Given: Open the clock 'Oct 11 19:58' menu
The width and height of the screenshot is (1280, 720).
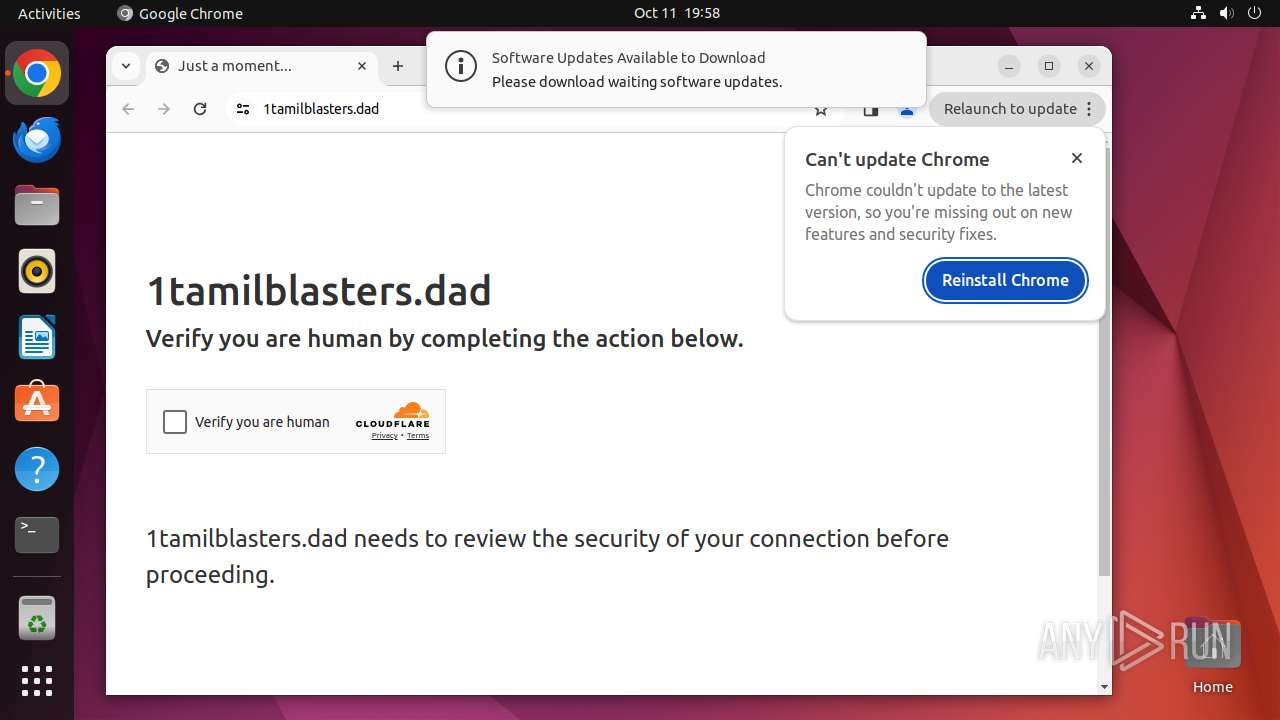Looking at the screenshot, I should tap(677, 13).
